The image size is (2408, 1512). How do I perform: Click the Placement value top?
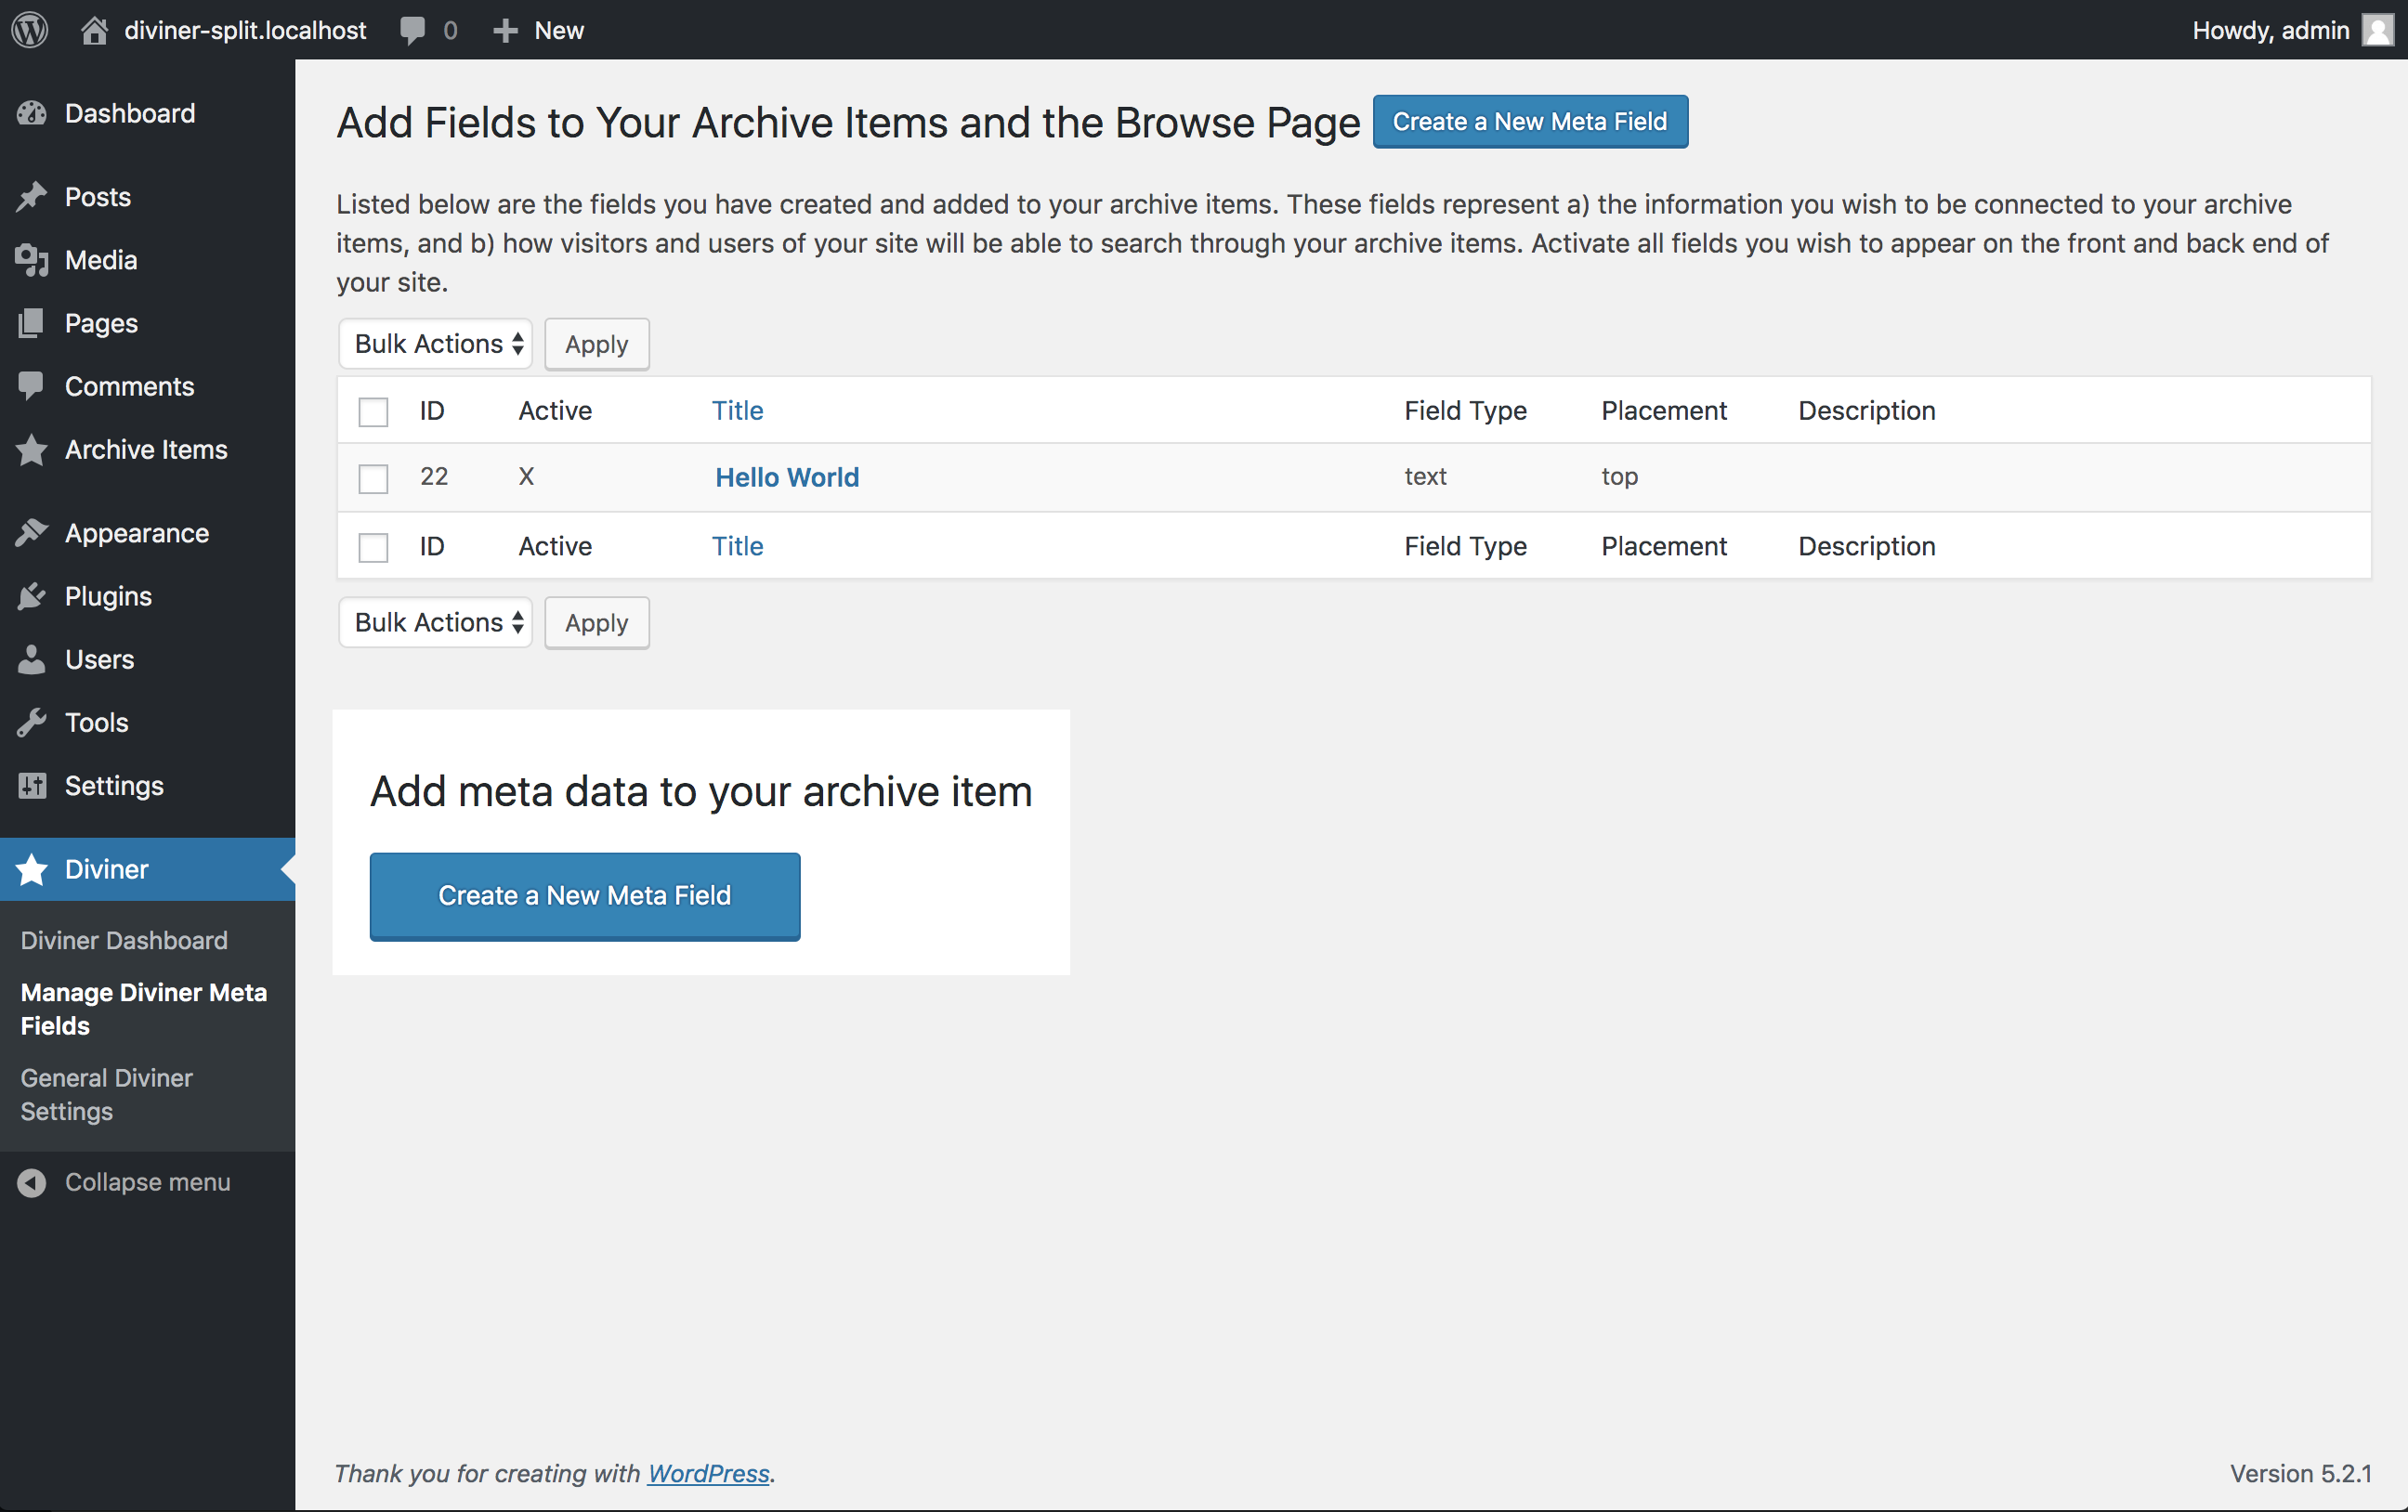(x=1619, y=476)
